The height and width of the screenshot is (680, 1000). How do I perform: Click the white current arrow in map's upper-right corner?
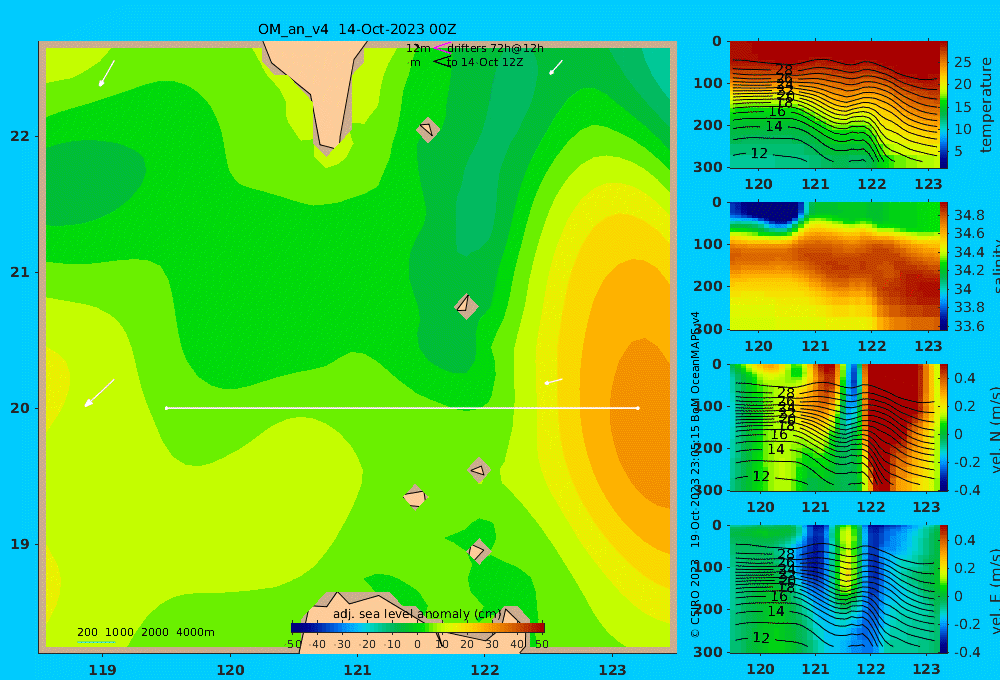pyautogui.click(x=556, y=68)
